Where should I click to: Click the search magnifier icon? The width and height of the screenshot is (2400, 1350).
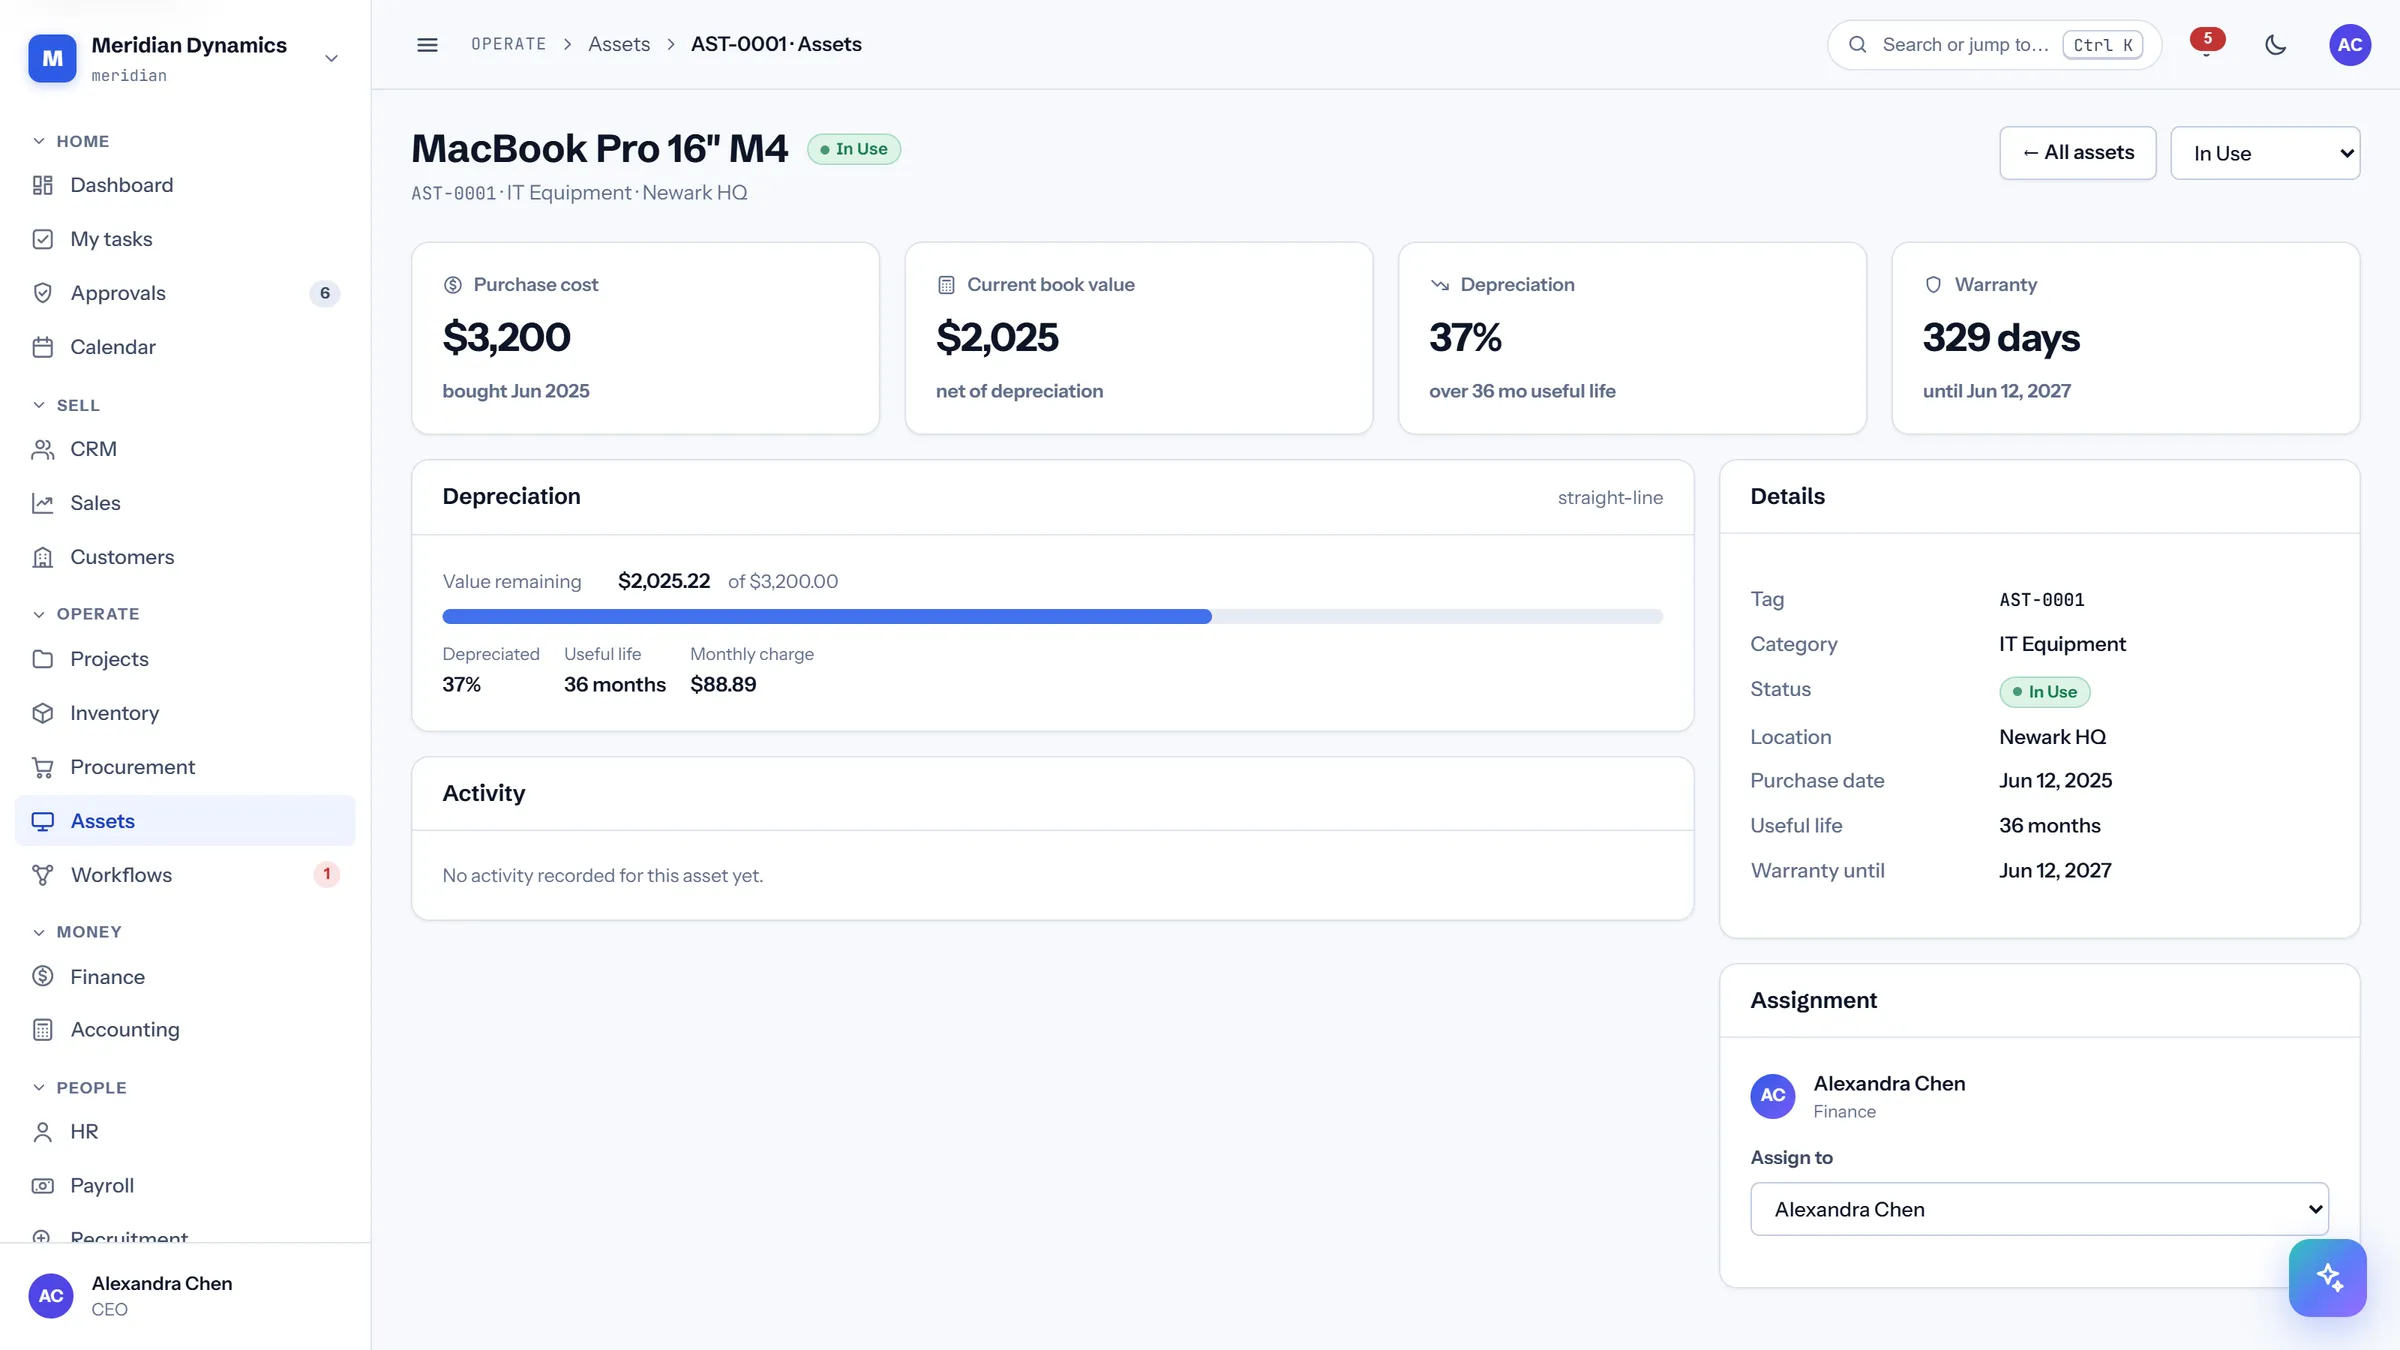tap(1858, 44)
